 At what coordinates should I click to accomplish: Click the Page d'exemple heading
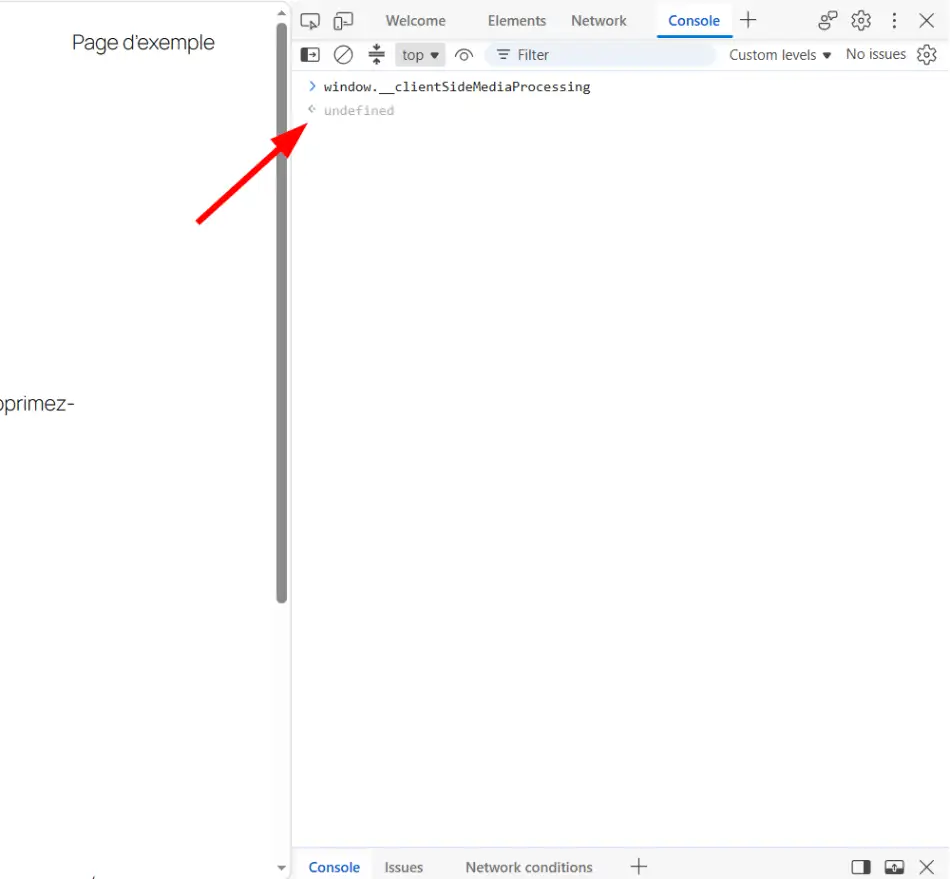143,43
